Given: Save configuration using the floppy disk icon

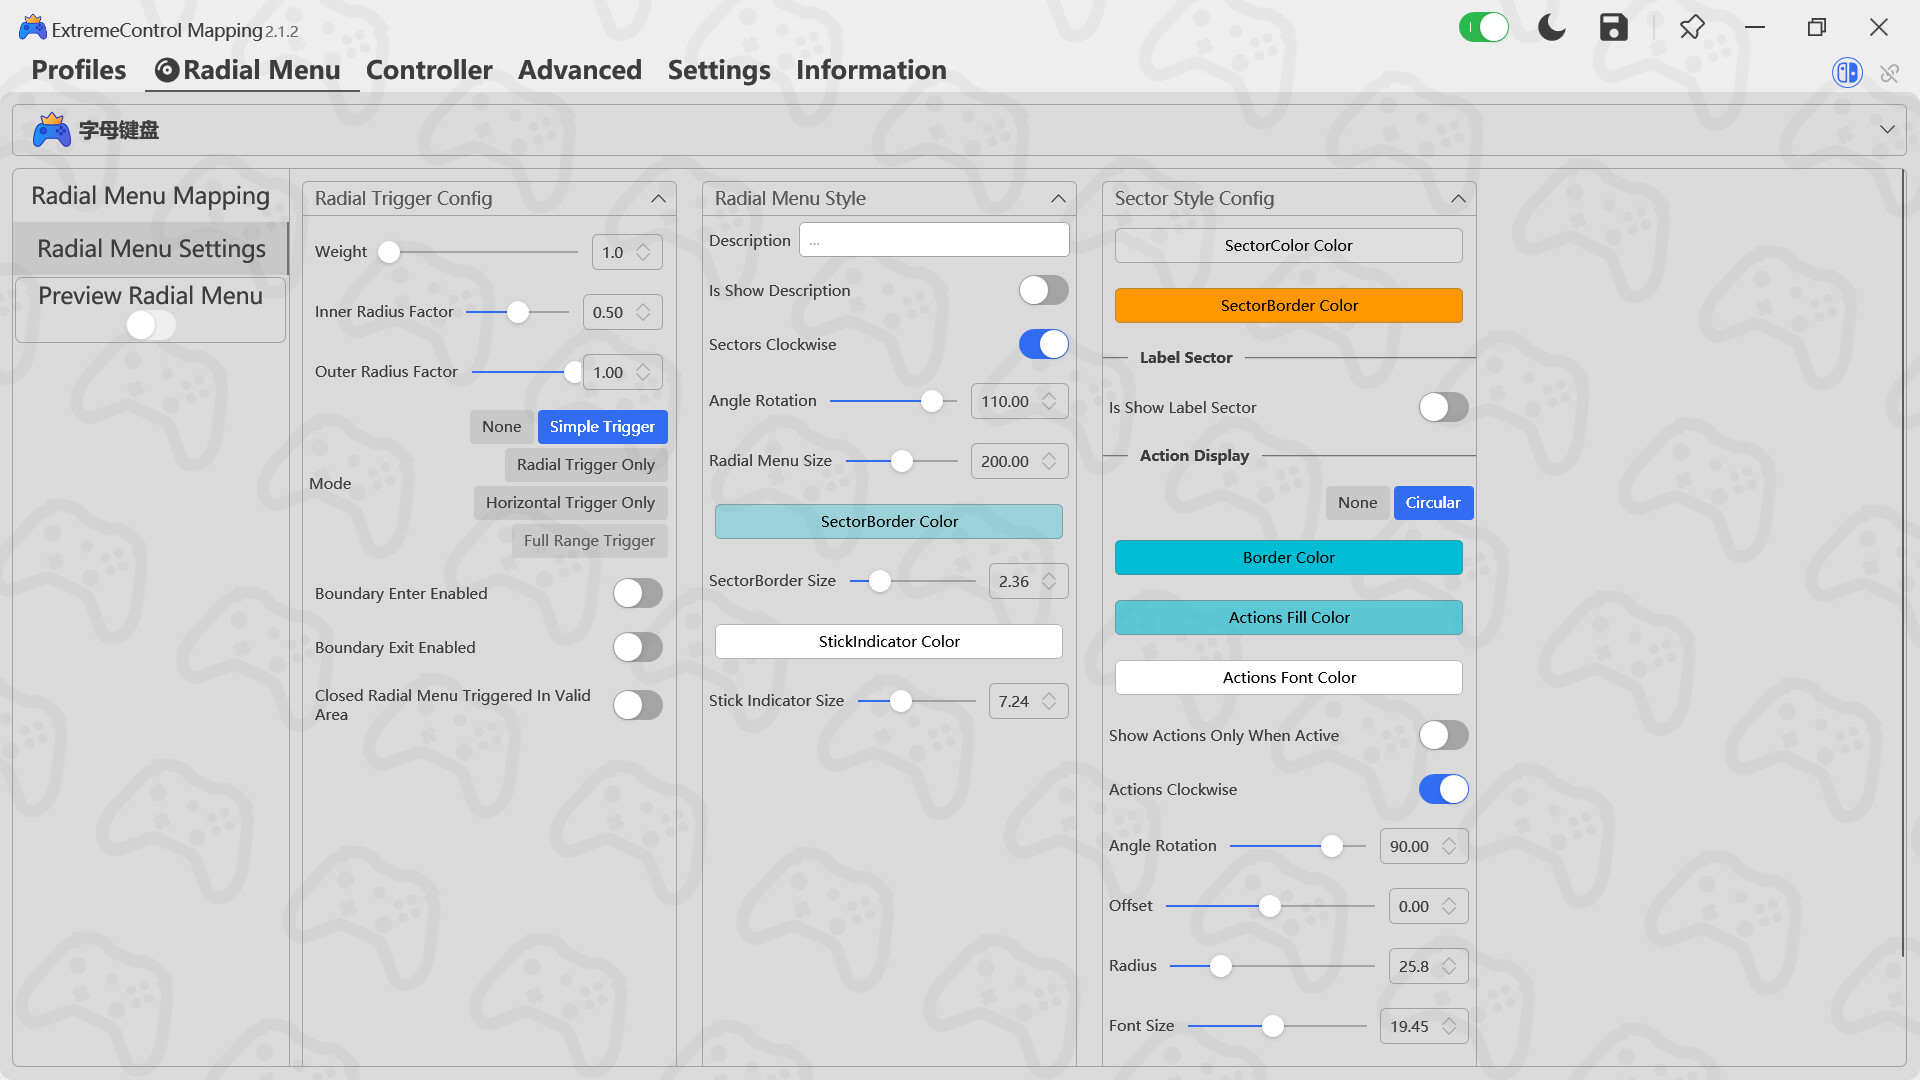Looking at the screenshot, I should click(x=1612, y=27).
